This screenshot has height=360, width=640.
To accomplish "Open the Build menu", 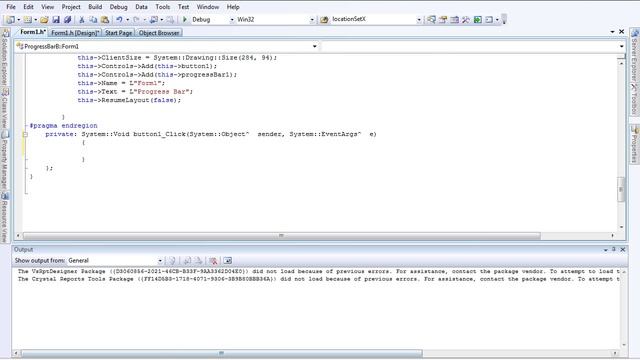I will 95,7.
